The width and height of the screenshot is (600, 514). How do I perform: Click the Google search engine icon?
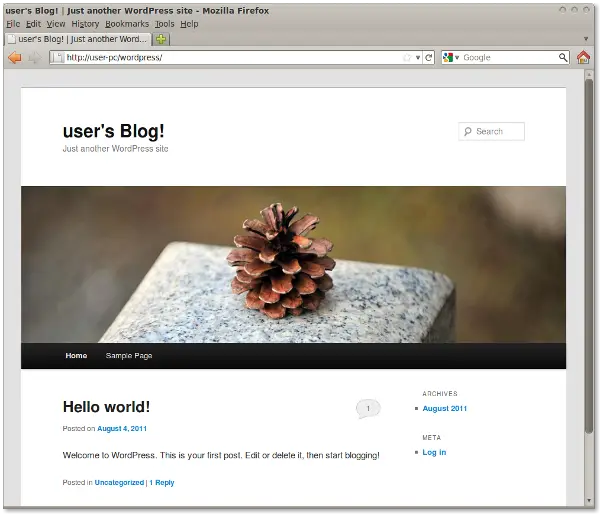click(447, 57)
